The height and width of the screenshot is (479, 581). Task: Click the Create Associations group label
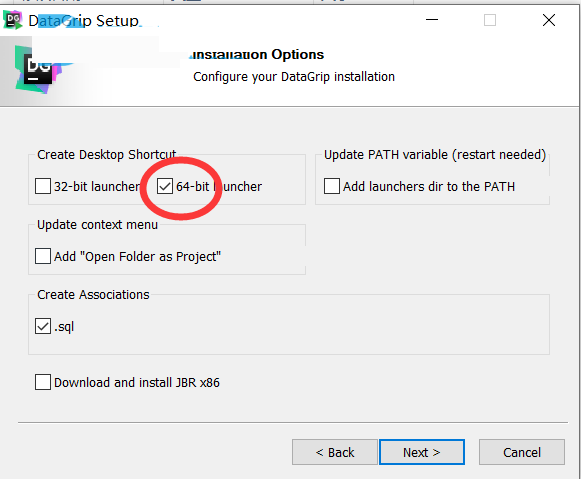(x=93, y=295)
